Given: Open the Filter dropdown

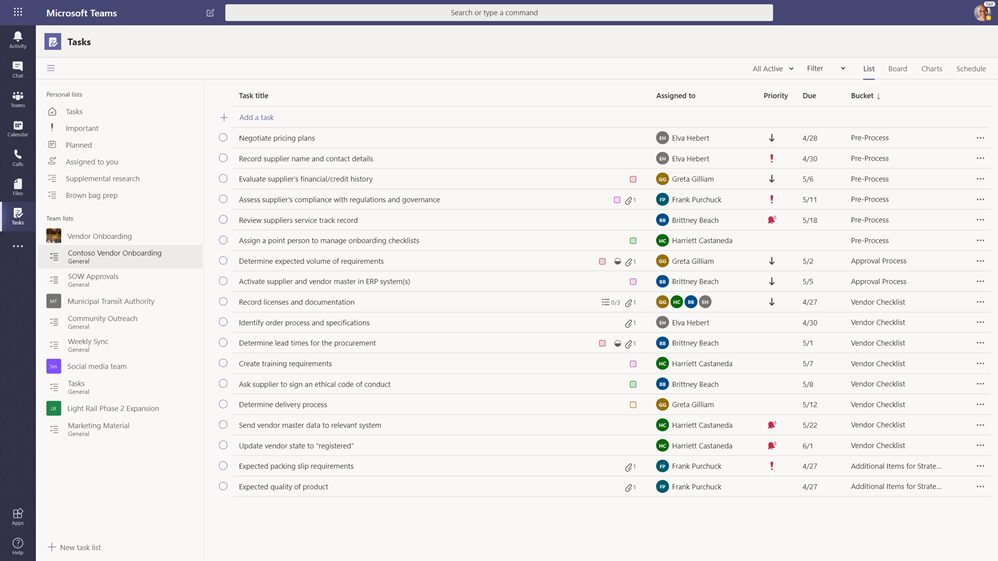Looking at the screenshot, I should 826,69.
